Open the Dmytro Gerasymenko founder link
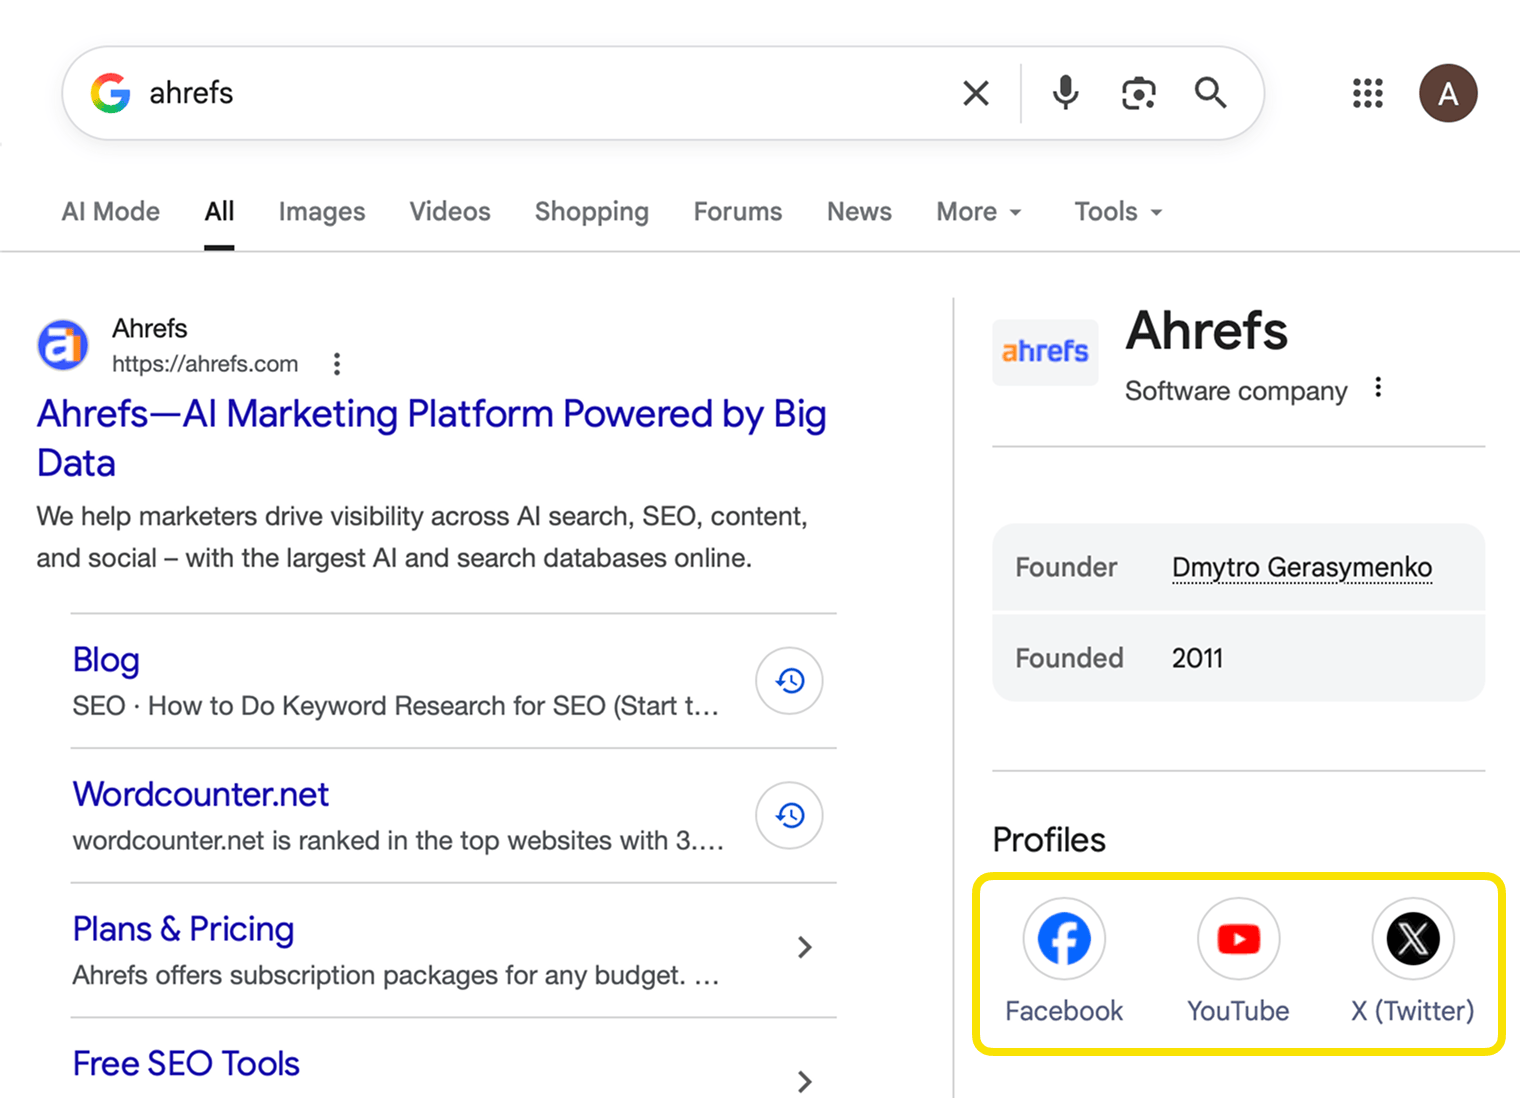 (x=1301, y=567)
